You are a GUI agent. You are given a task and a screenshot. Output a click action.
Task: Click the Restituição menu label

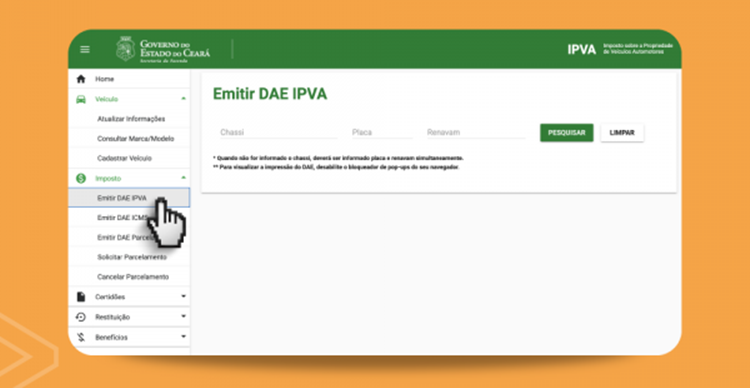click(x=112, y=317)
